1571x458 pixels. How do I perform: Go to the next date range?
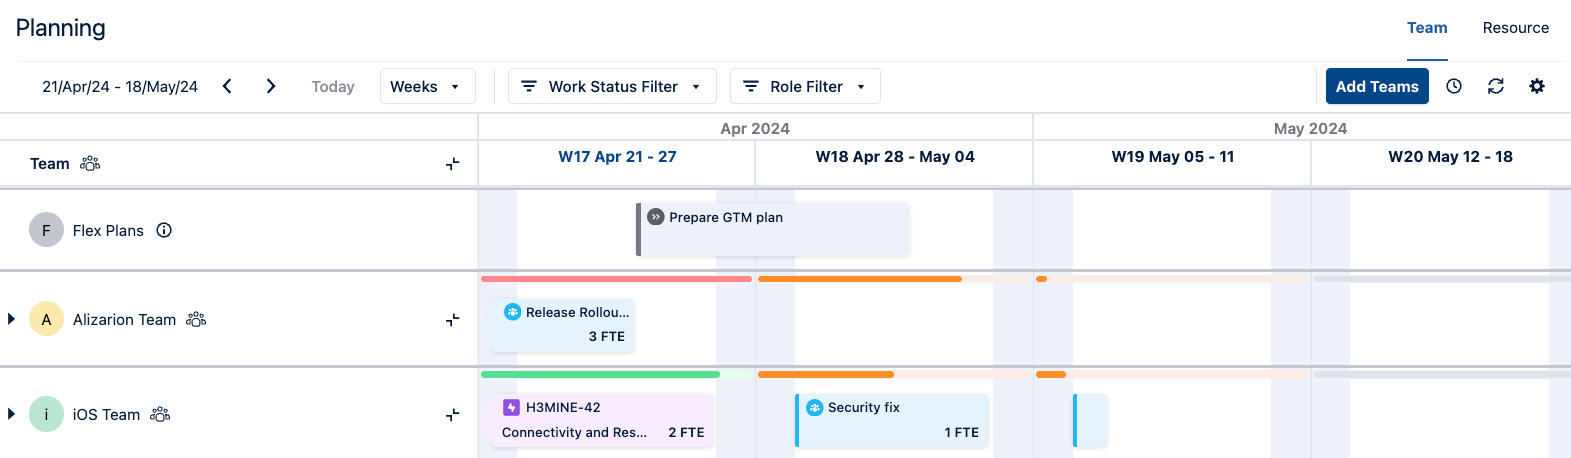[x=271, y=86]
